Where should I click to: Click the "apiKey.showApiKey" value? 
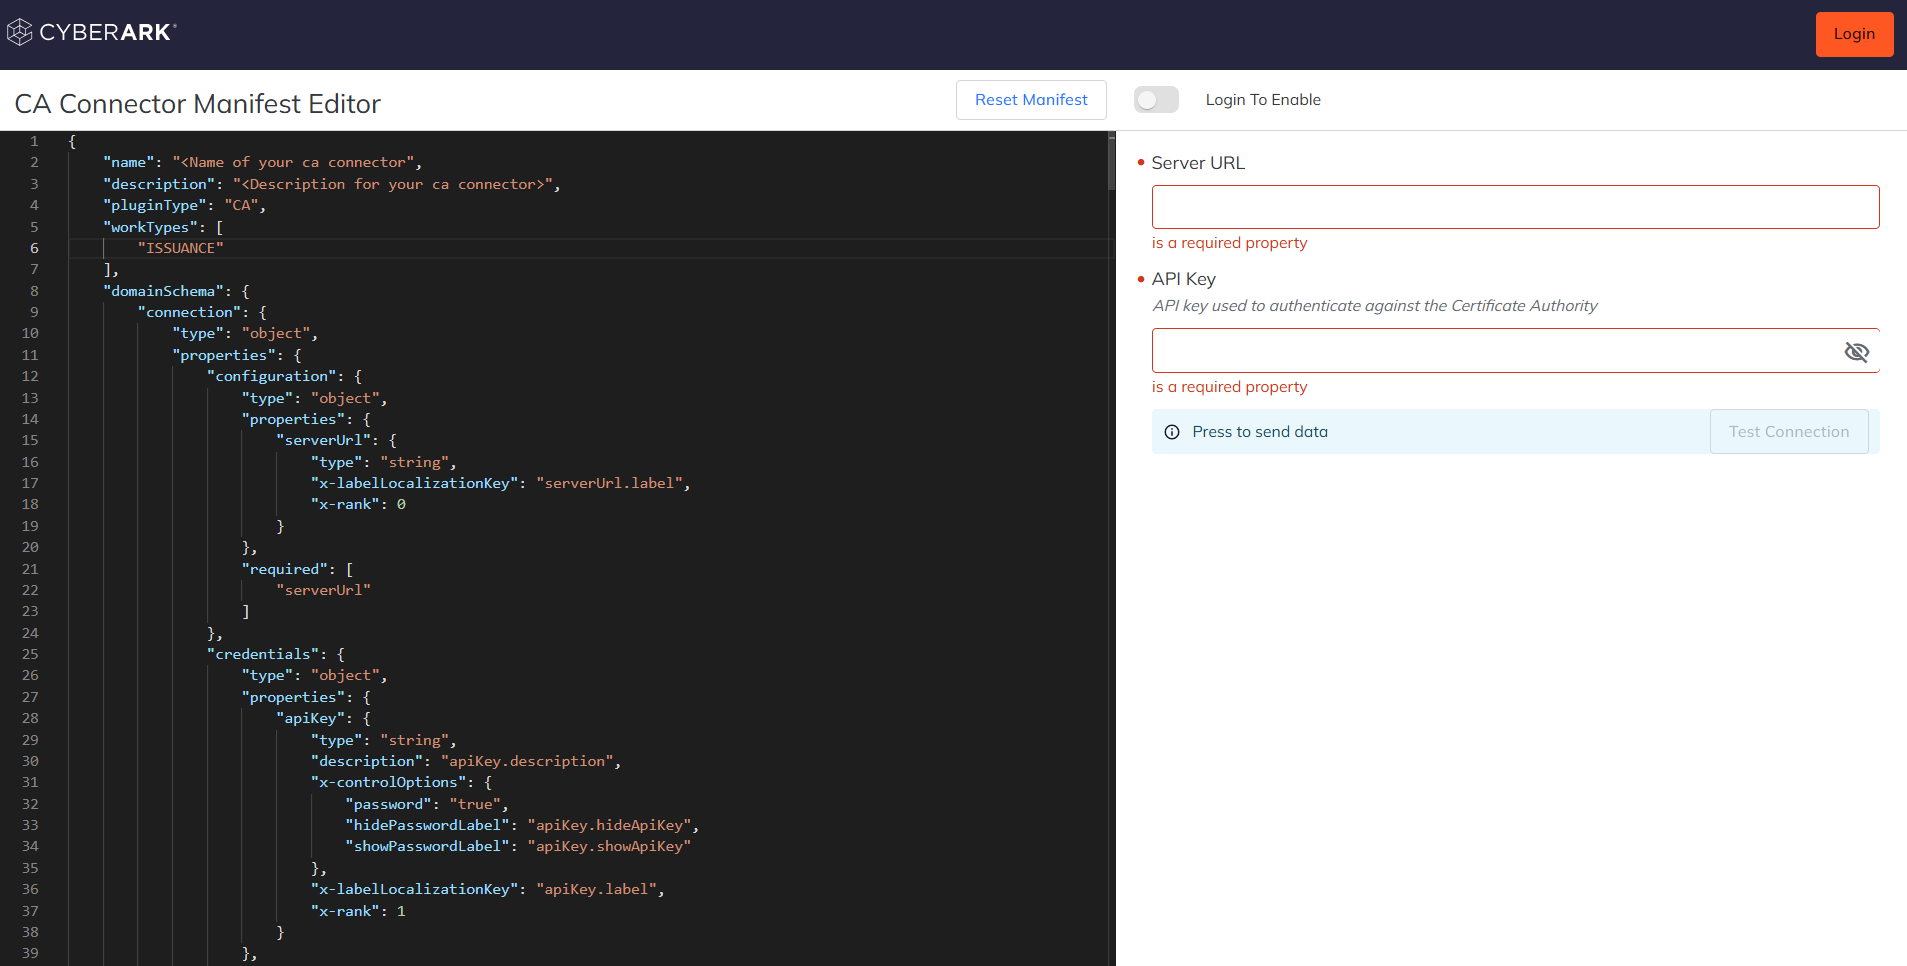point(609,846)
